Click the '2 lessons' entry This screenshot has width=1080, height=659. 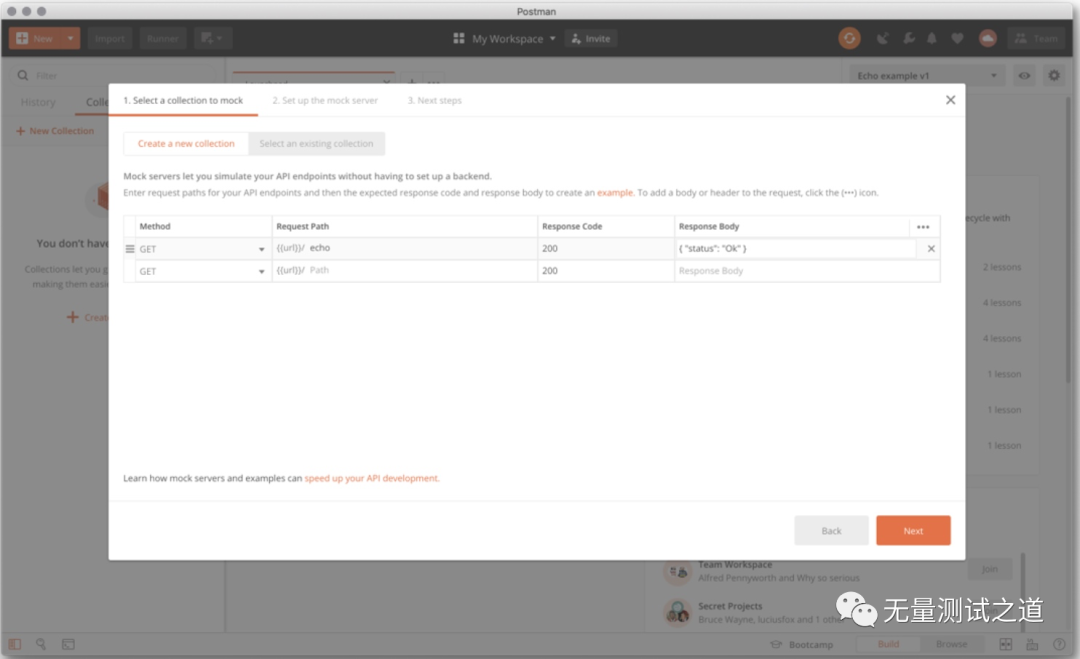coord(1001,267)
